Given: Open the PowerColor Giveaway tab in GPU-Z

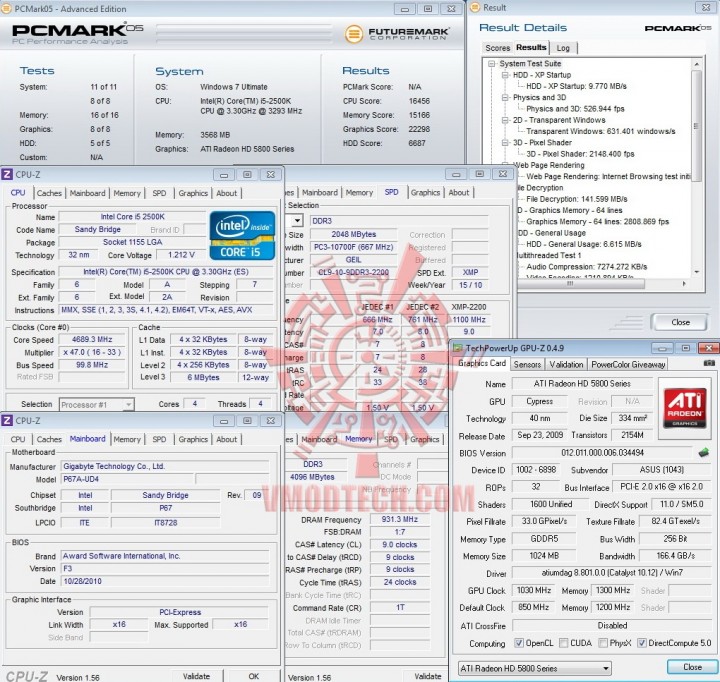Looking at the screenshot, I should (628, 364).
